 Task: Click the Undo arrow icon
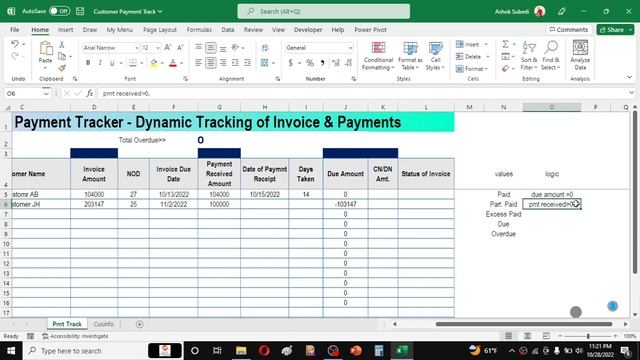tap(15, 44)
